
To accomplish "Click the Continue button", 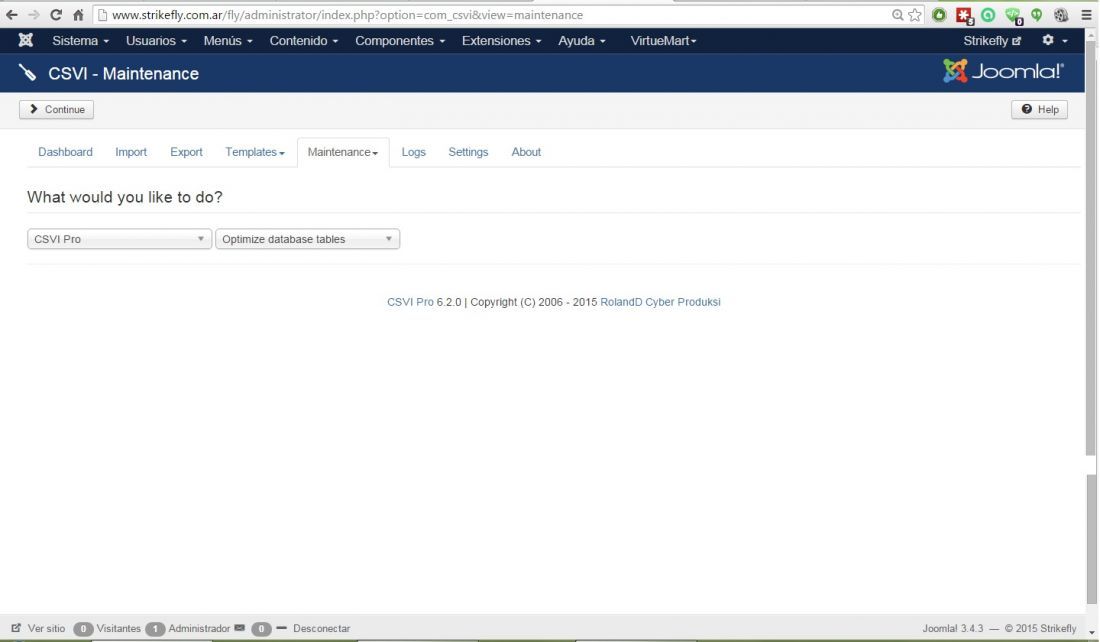I will [56, 109].
